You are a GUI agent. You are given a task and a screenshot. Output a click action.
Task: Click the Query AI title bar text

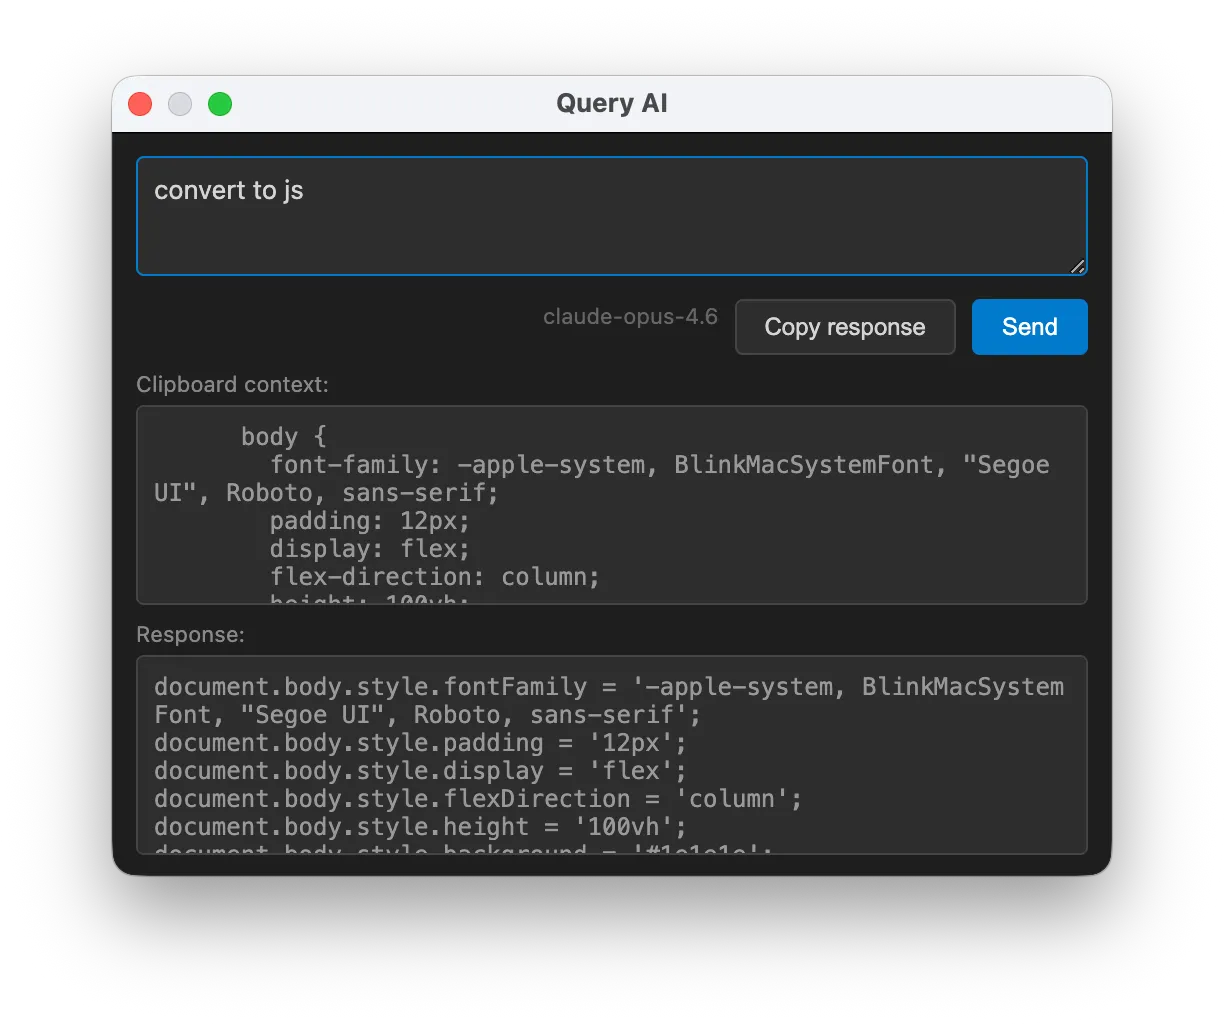click(x=612, y=103)
